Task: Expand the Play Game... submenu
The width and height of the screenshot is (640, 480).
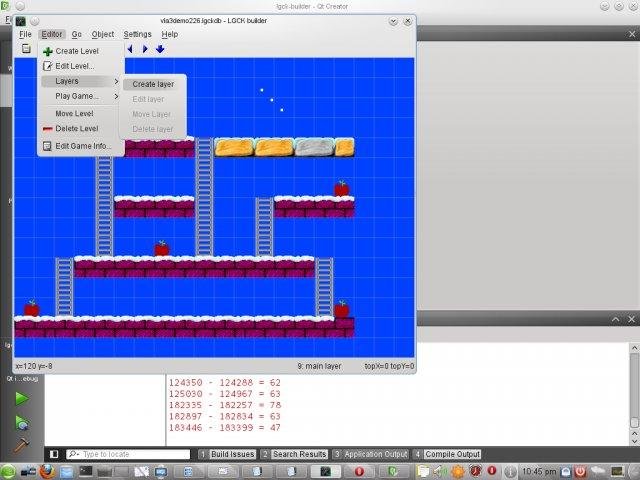Action: [81, 96]
